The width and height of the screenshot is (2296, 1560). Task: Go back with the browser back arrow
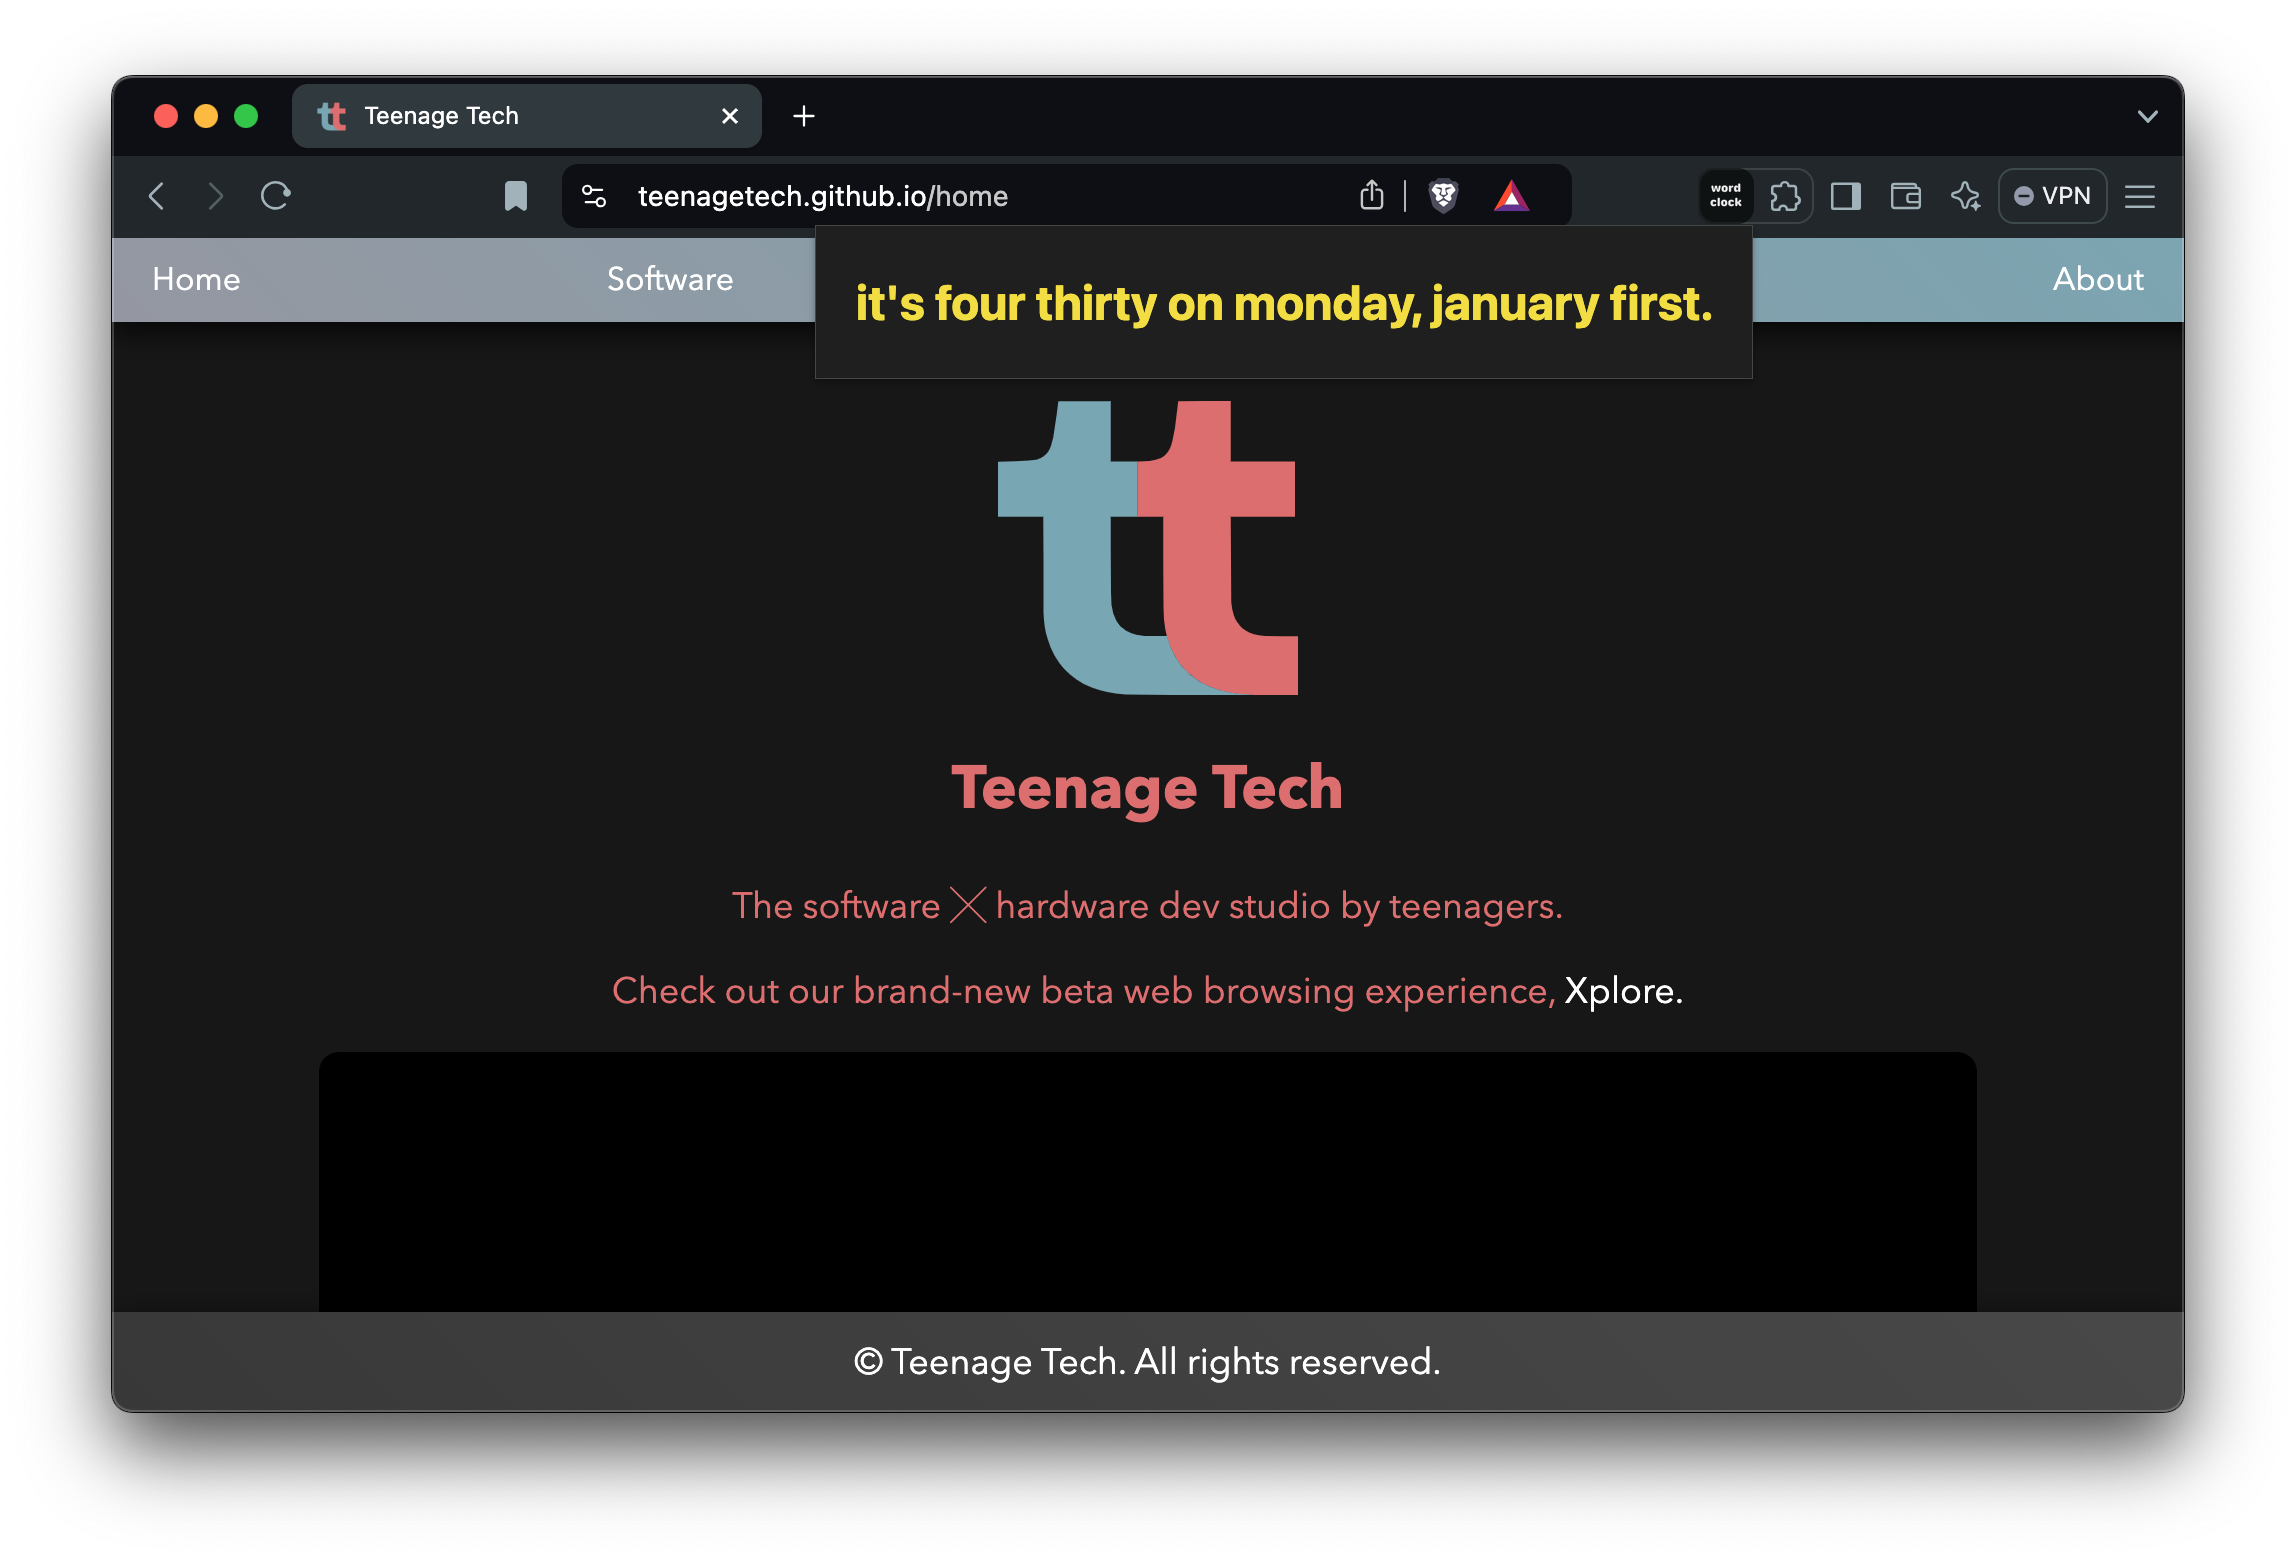[156, 196]
